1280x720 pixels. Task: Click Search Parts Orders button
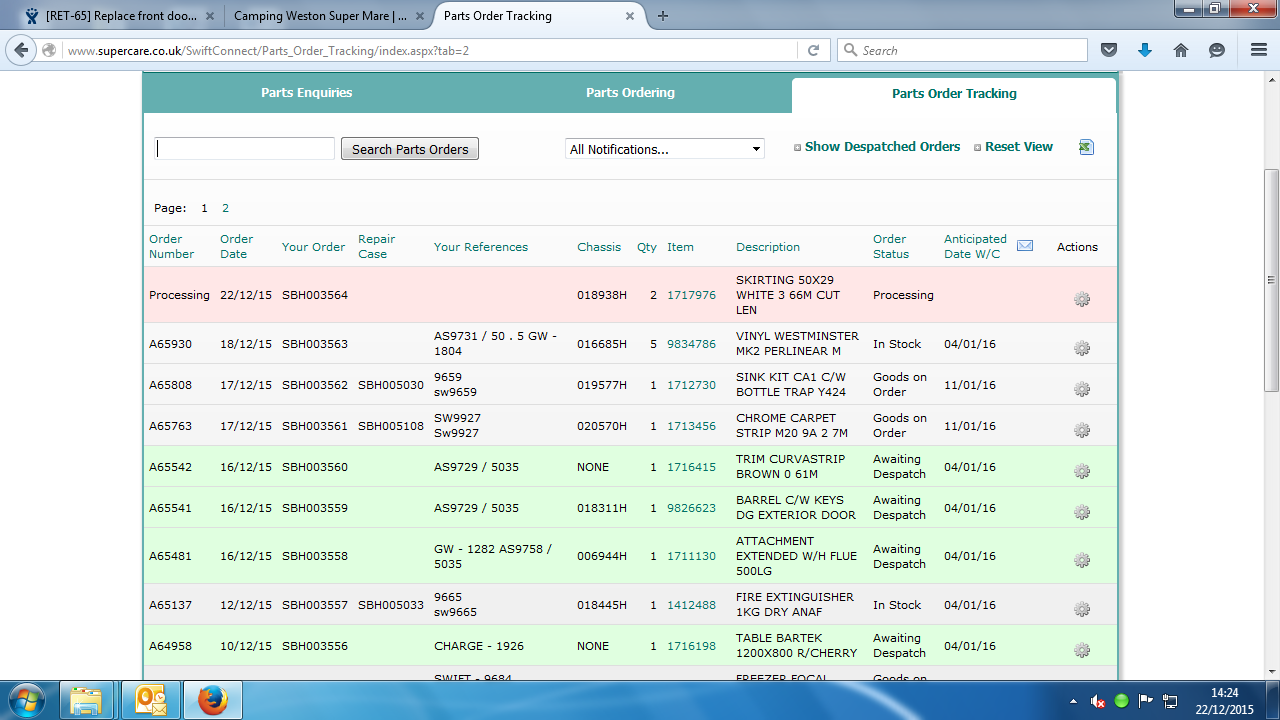[410, 149]
